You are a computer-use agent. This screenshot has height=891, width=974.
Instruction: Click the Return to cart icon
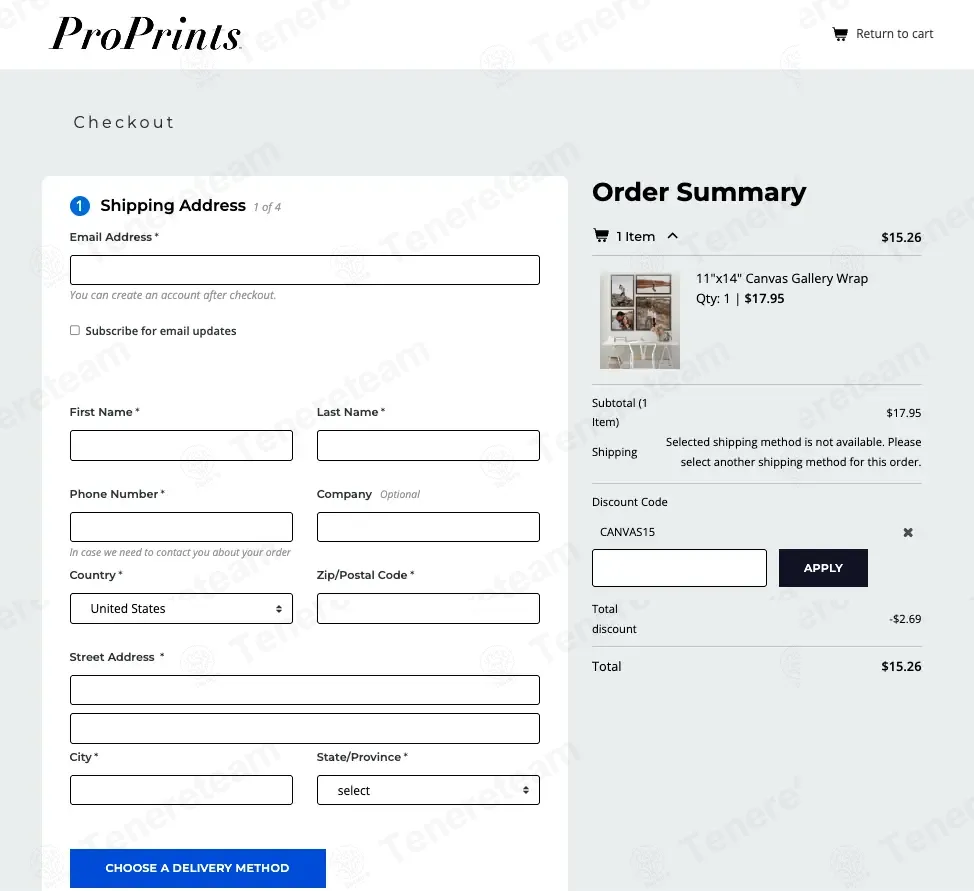pos(840,34)
